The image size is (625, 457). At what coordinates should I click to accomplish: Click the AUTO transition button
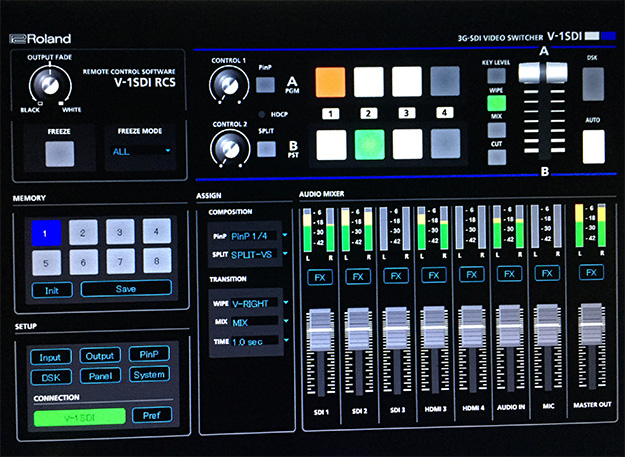tap(594, 147)
